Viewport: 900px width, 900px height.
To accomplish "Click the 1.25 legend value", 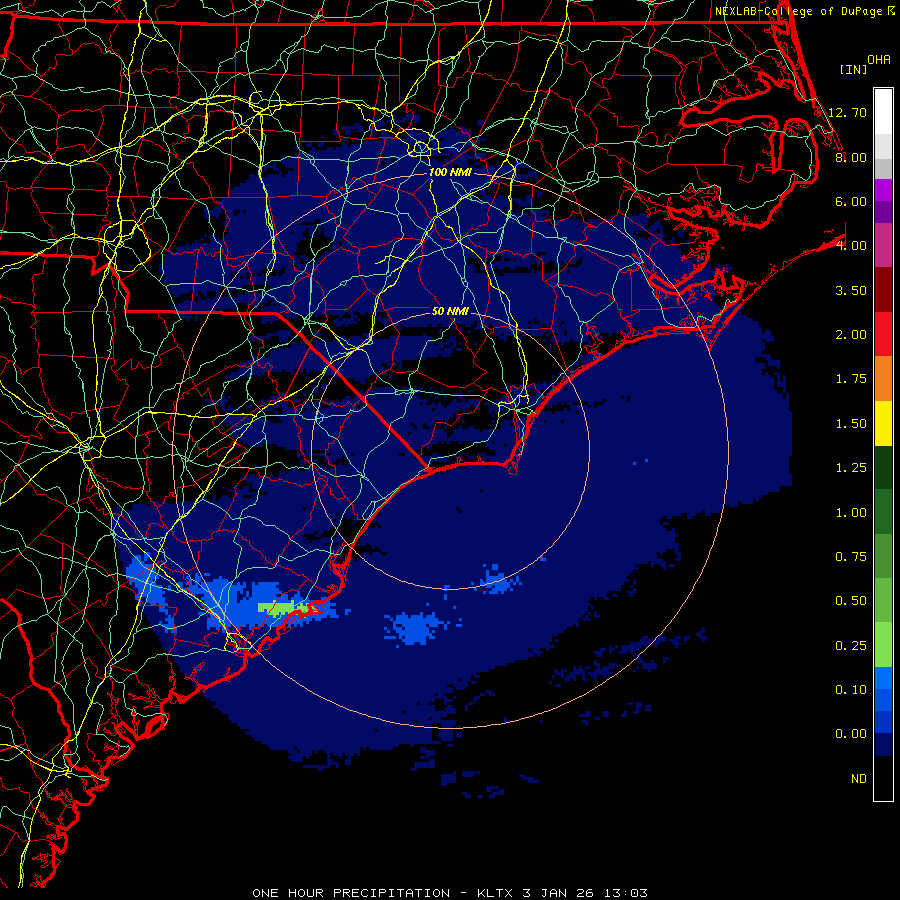I will coord(851,468).
